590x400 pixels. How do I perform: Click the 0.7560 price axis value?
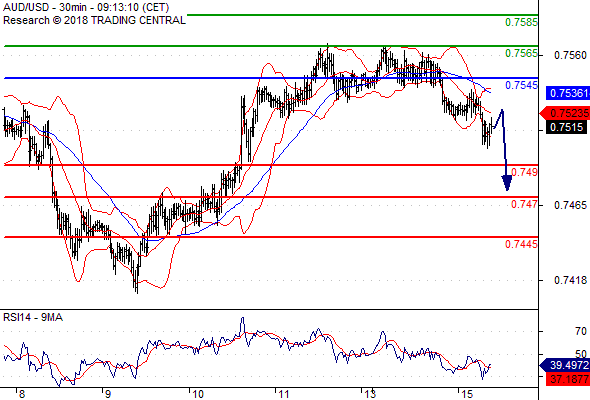tap(570, 55)
